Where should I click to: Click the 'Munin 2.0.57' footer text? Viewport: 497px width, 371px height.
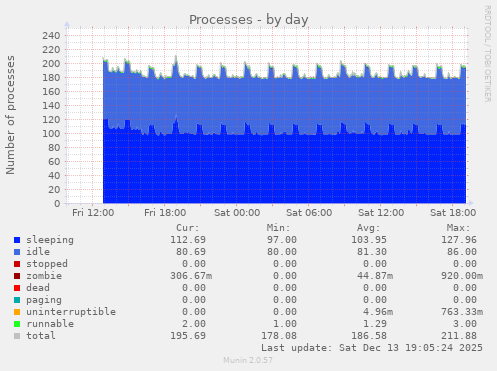(x=248, y=360)
